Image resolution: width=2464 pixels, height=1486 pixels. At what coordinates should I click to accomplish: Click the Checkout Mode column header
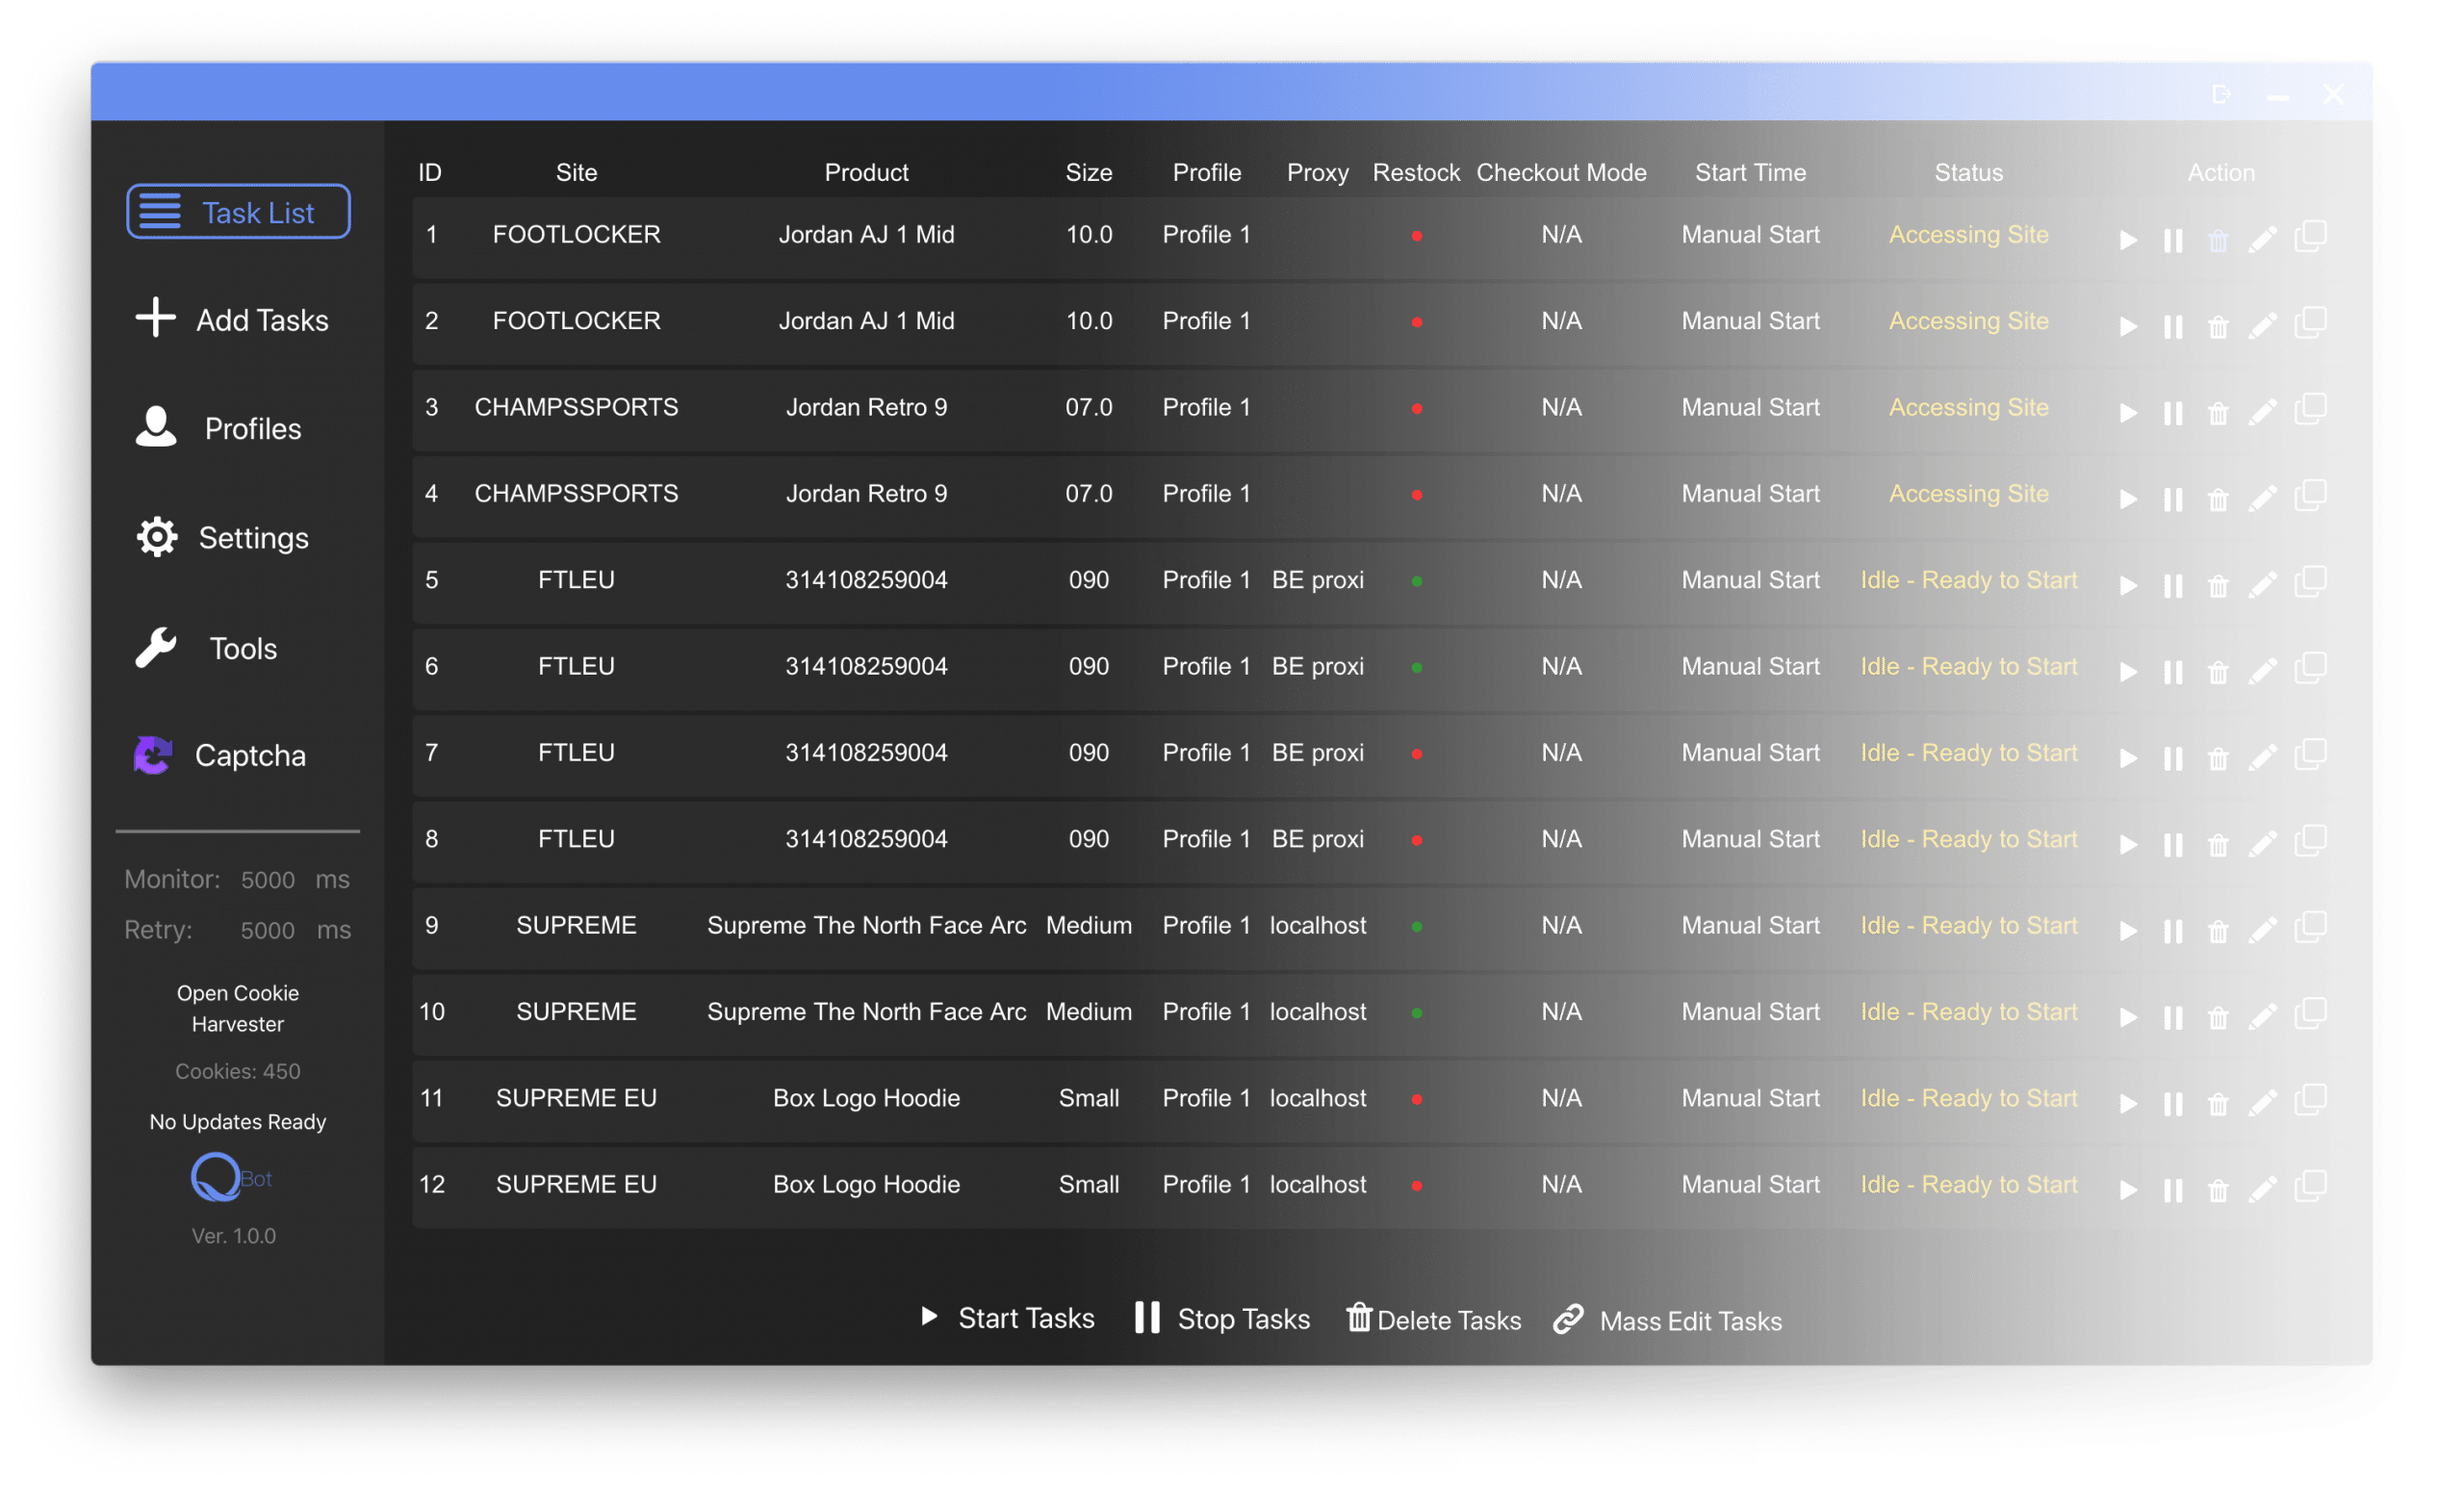(1561, 172)
